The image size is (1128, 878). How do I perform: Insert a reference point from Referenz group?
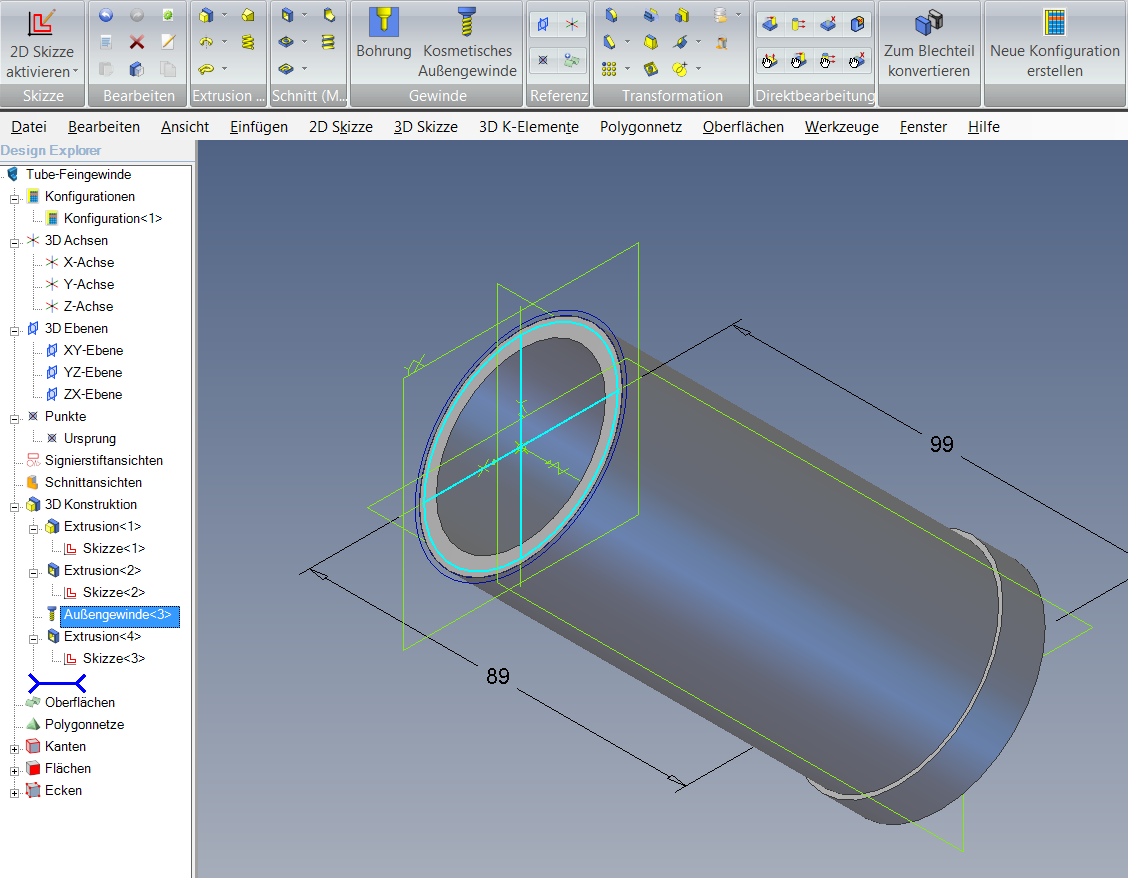click(543, 60)
